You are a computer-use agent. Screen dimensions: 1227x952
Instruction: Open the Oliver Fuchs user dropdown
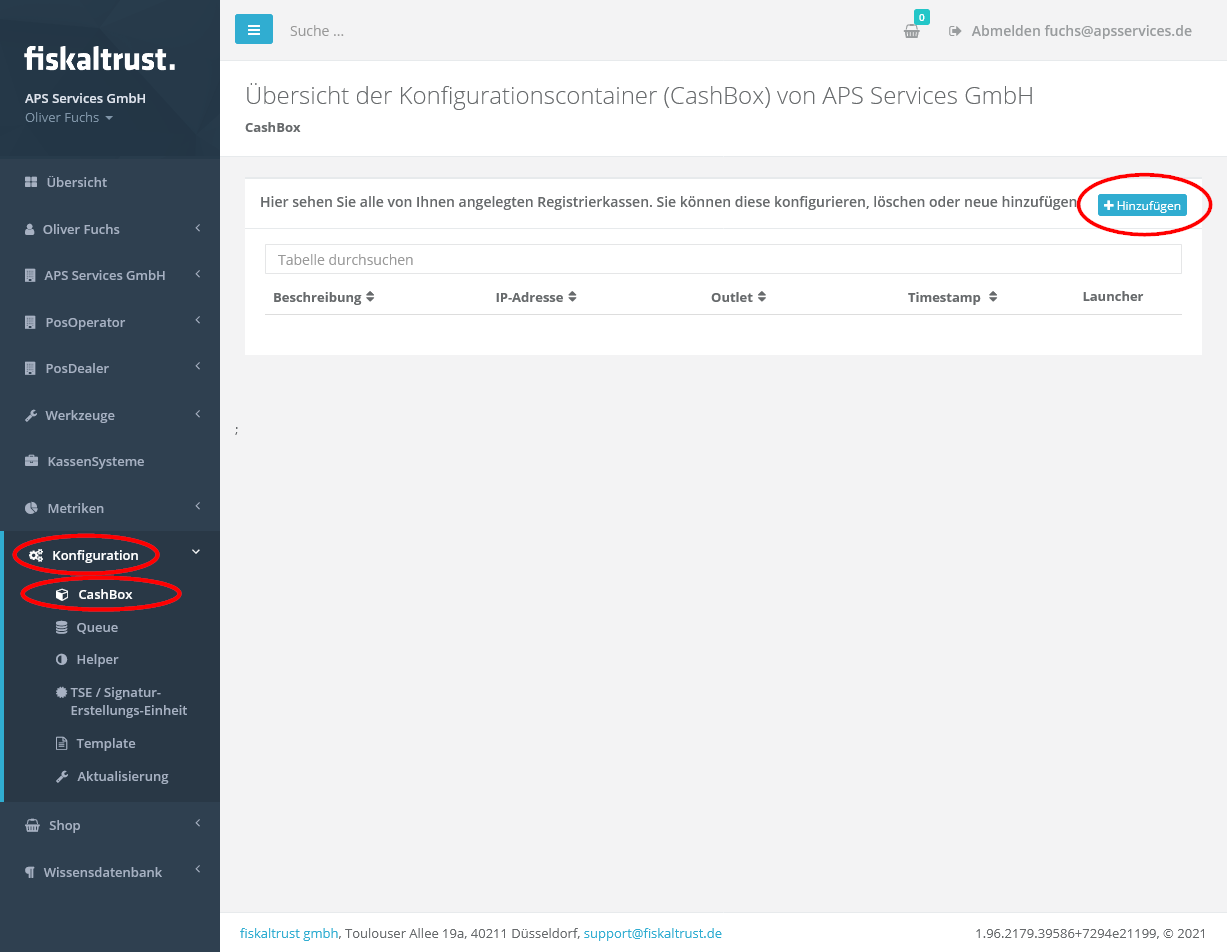coord(69,118)
